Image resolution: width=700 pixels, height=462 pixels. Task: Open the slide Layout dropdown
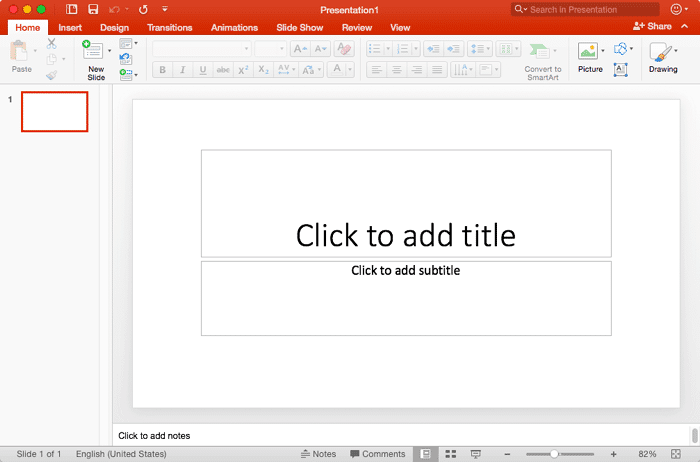point(129,44)
